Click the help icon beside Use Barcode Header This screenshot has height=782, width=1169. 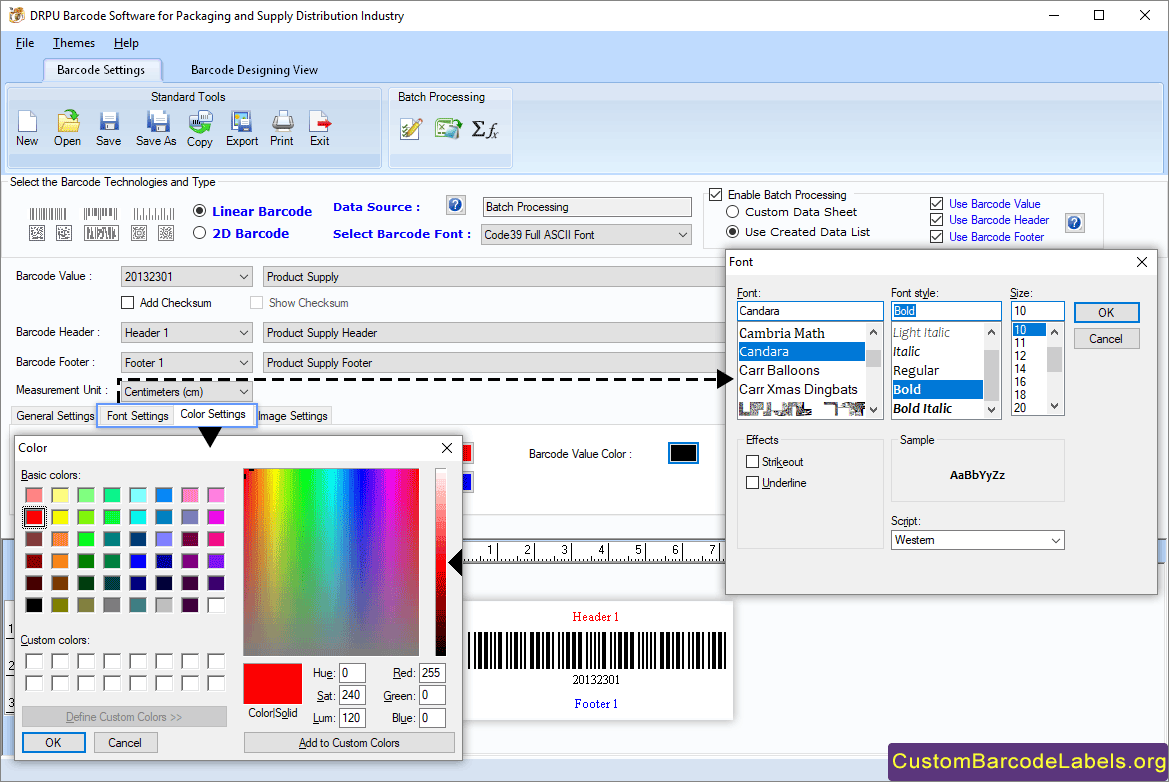pos(1074,222)
